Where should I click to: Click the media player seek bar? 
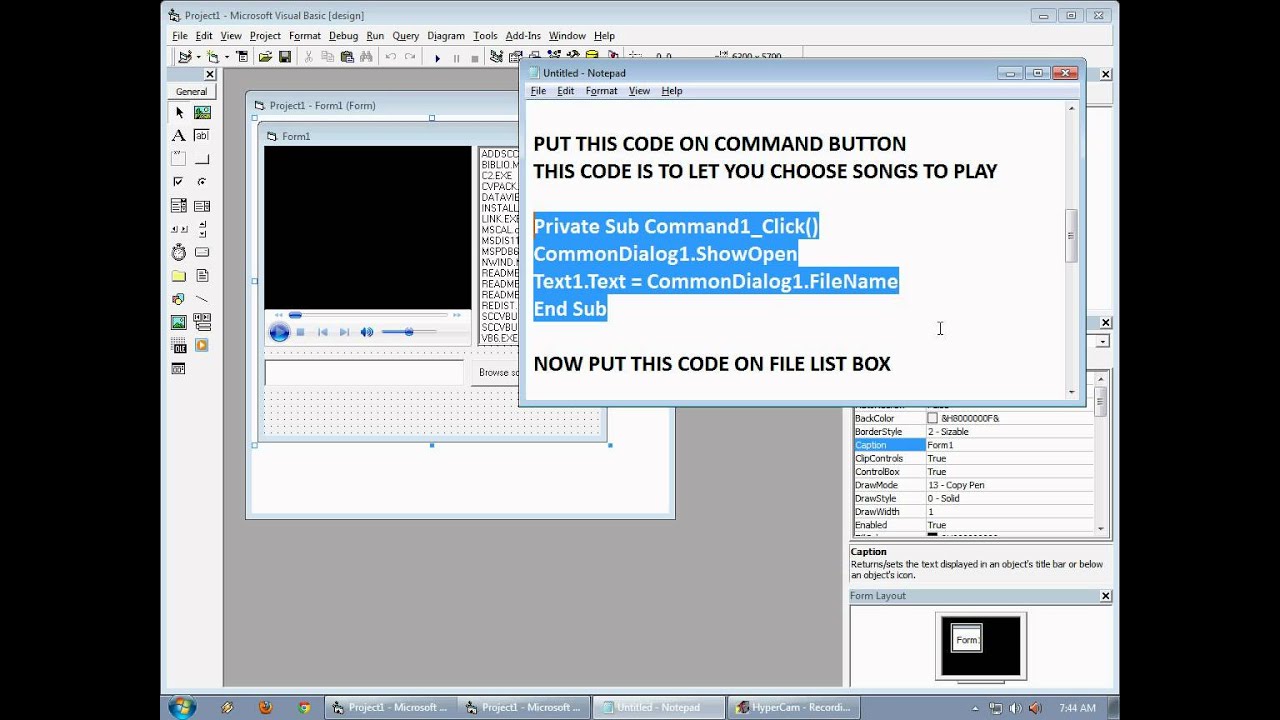(369, 315)
